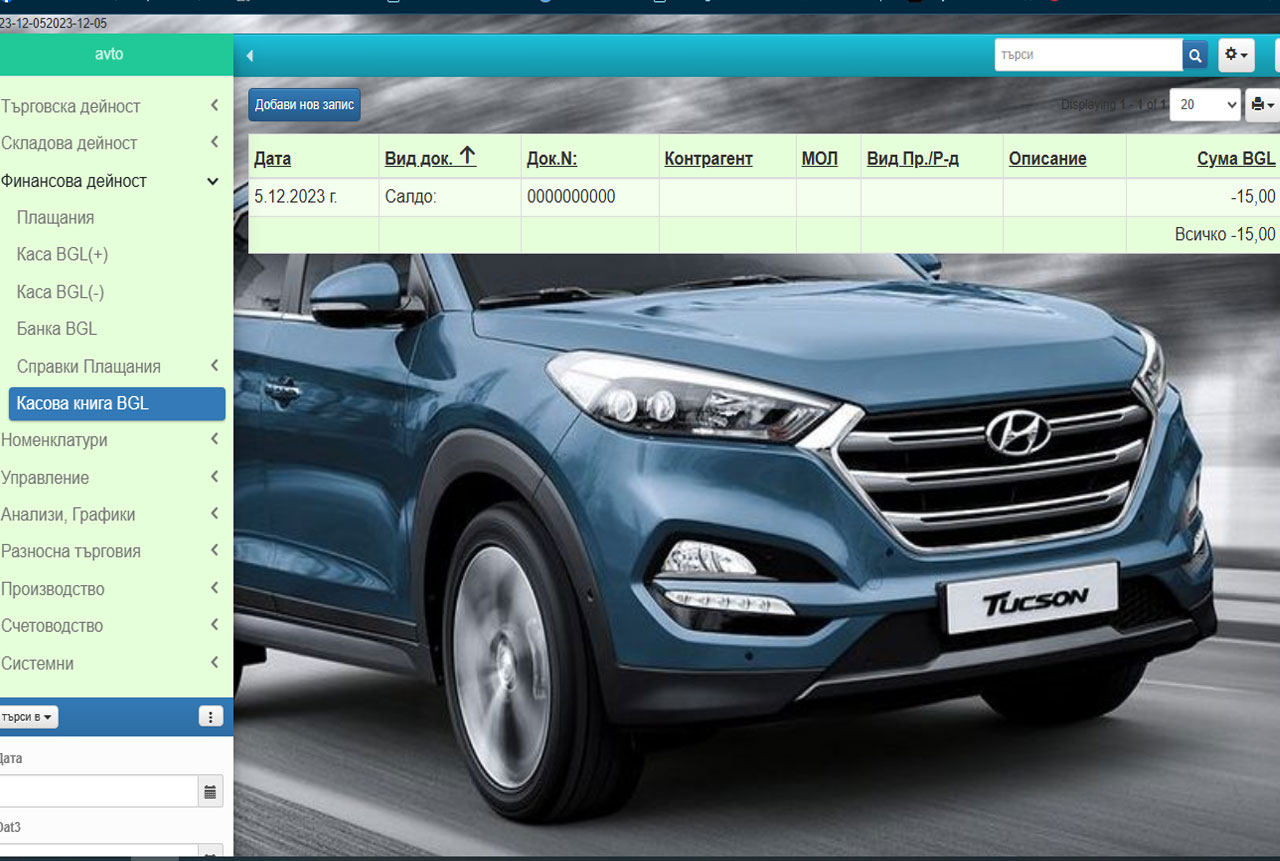
Task: Click the three-dot options button in search panel
Action: pyautogui.click(x=211, y=716)
